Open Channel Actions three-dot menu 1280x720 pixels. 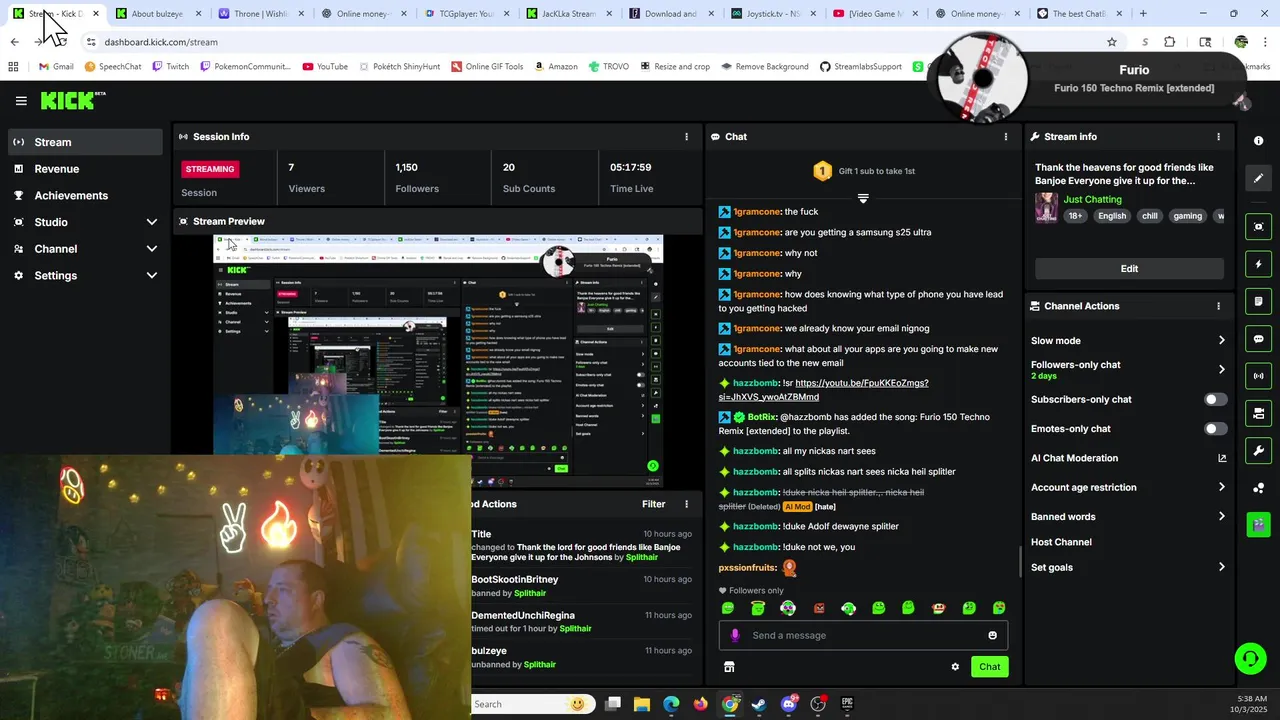coord(1218,306)
